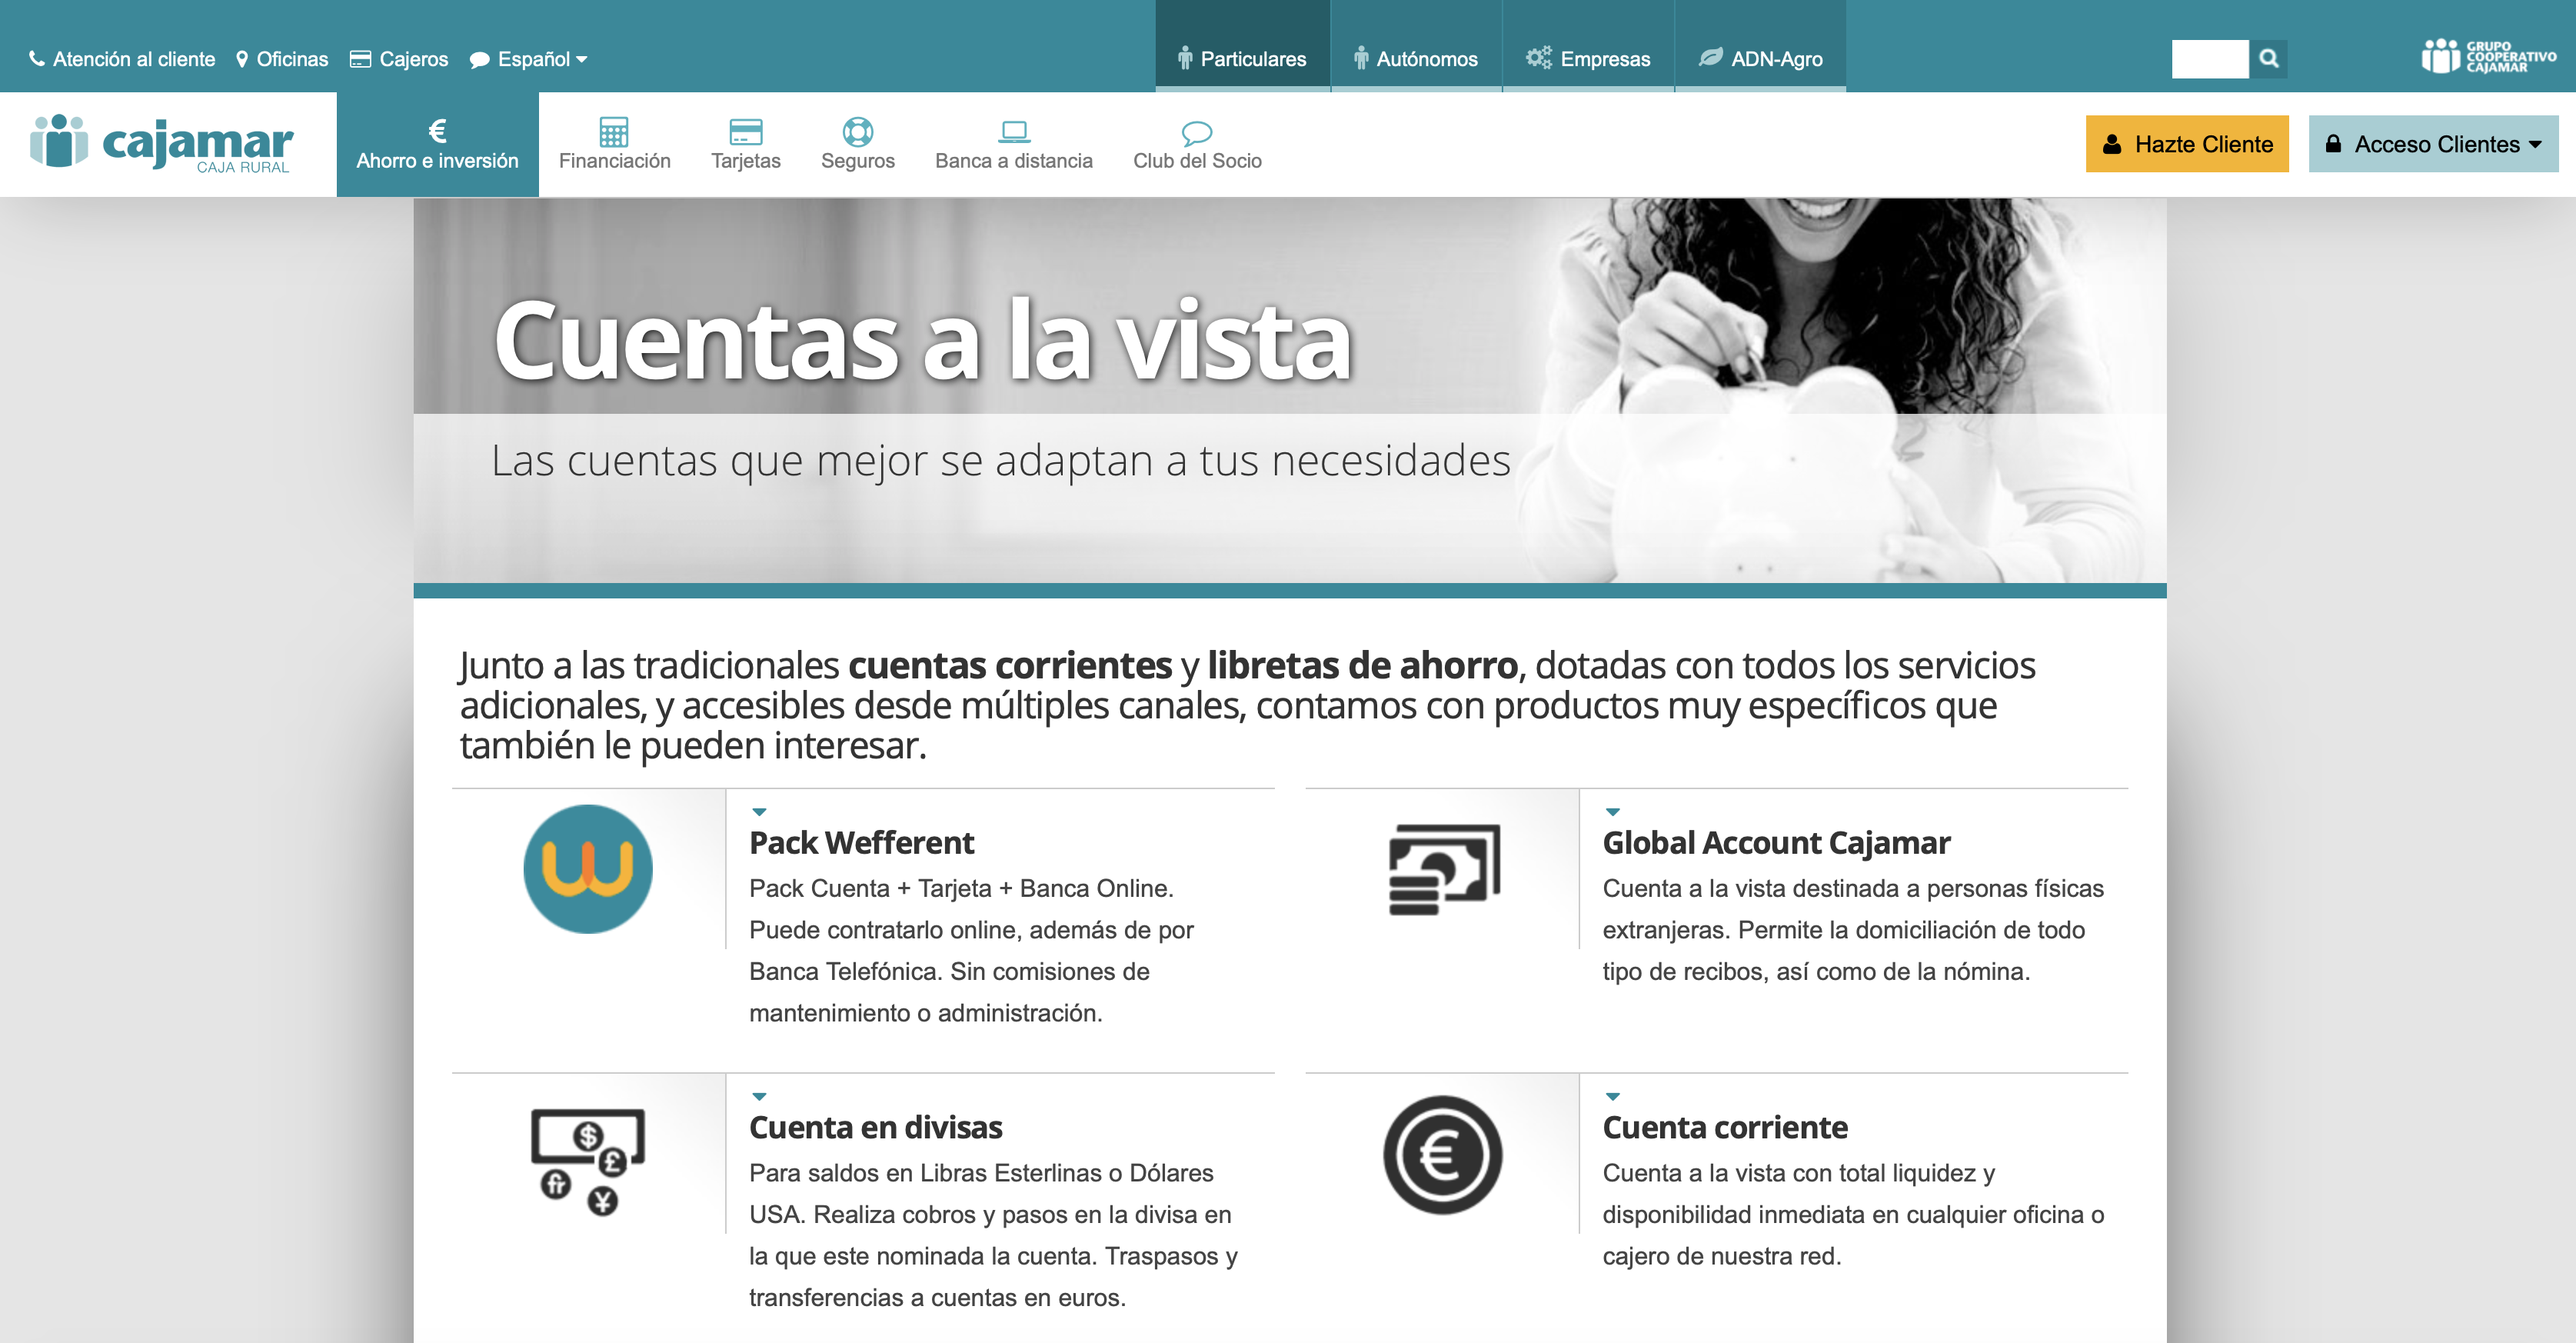Viewport: 2576px width, 1343px height.
Task: Expand the arrow above Cuenta en divisas
Action: tap(759, 1097)
